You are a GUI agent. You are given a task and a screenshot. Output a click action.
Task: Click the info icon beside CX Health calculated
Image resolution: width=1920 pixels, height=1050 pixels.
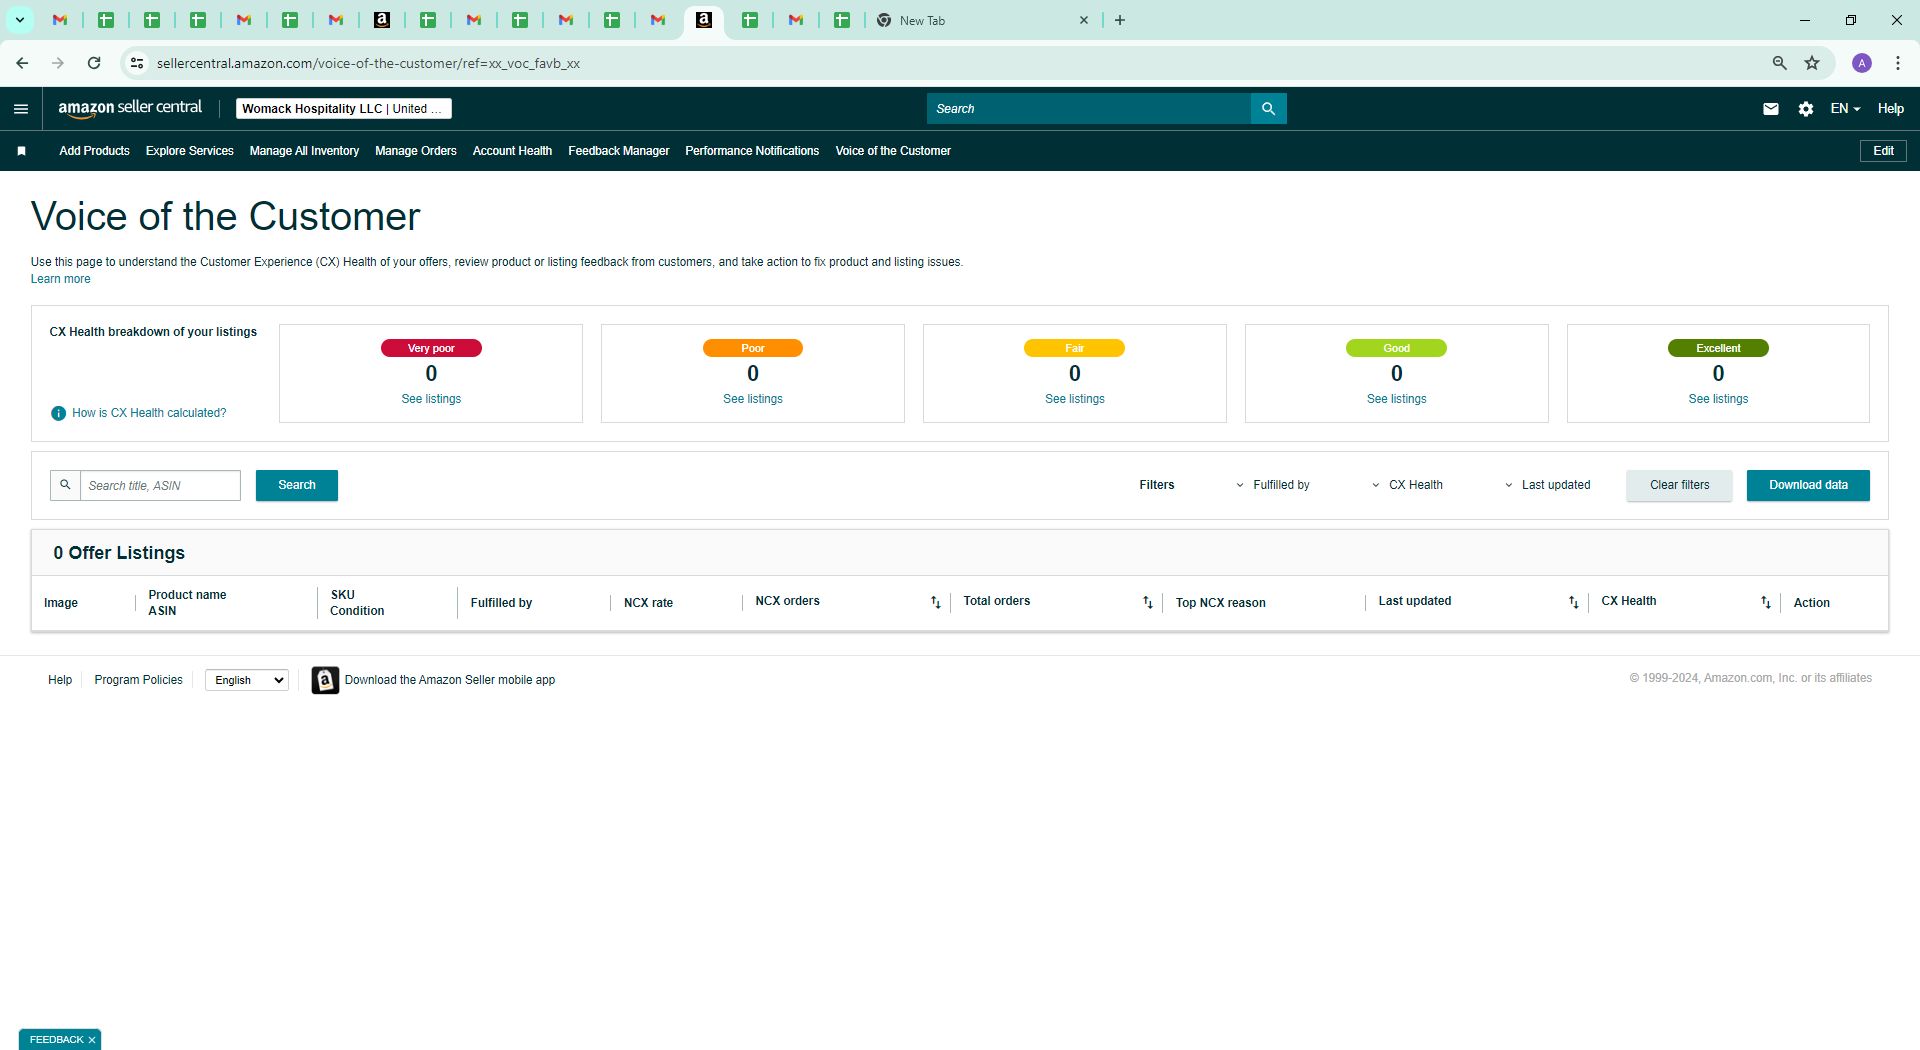point(58,413)
